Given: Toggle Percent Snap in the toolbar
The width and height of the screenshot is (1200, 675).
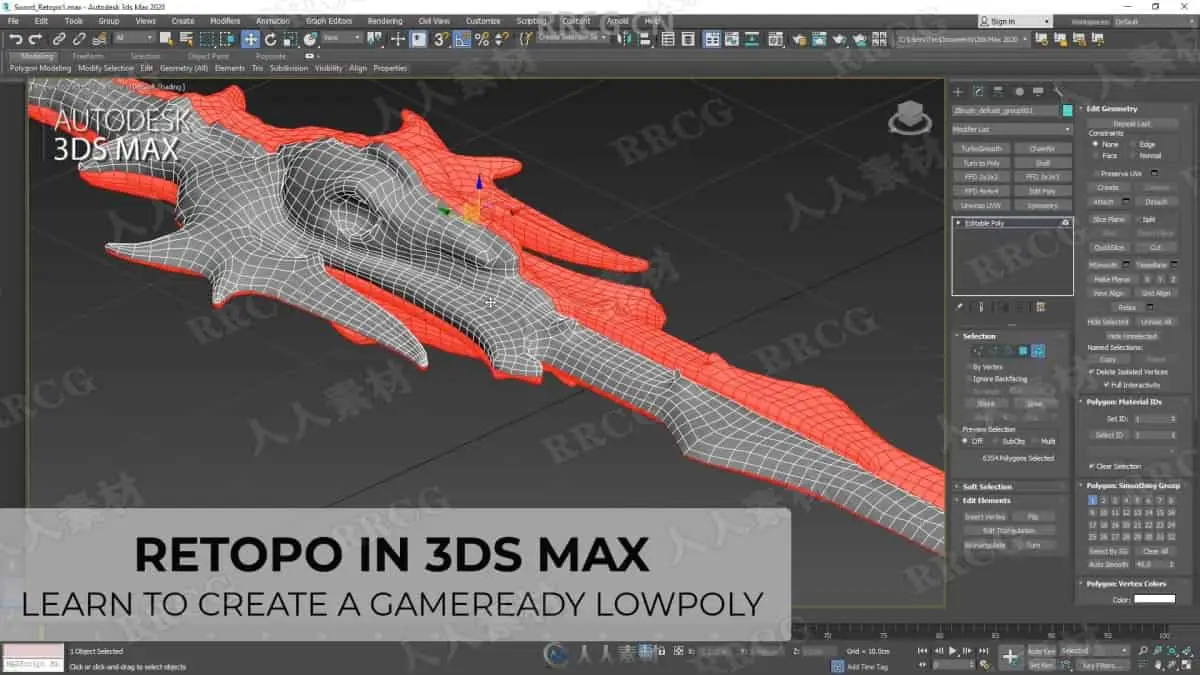Looking at the screenshot, I should (x=482, y=39).
